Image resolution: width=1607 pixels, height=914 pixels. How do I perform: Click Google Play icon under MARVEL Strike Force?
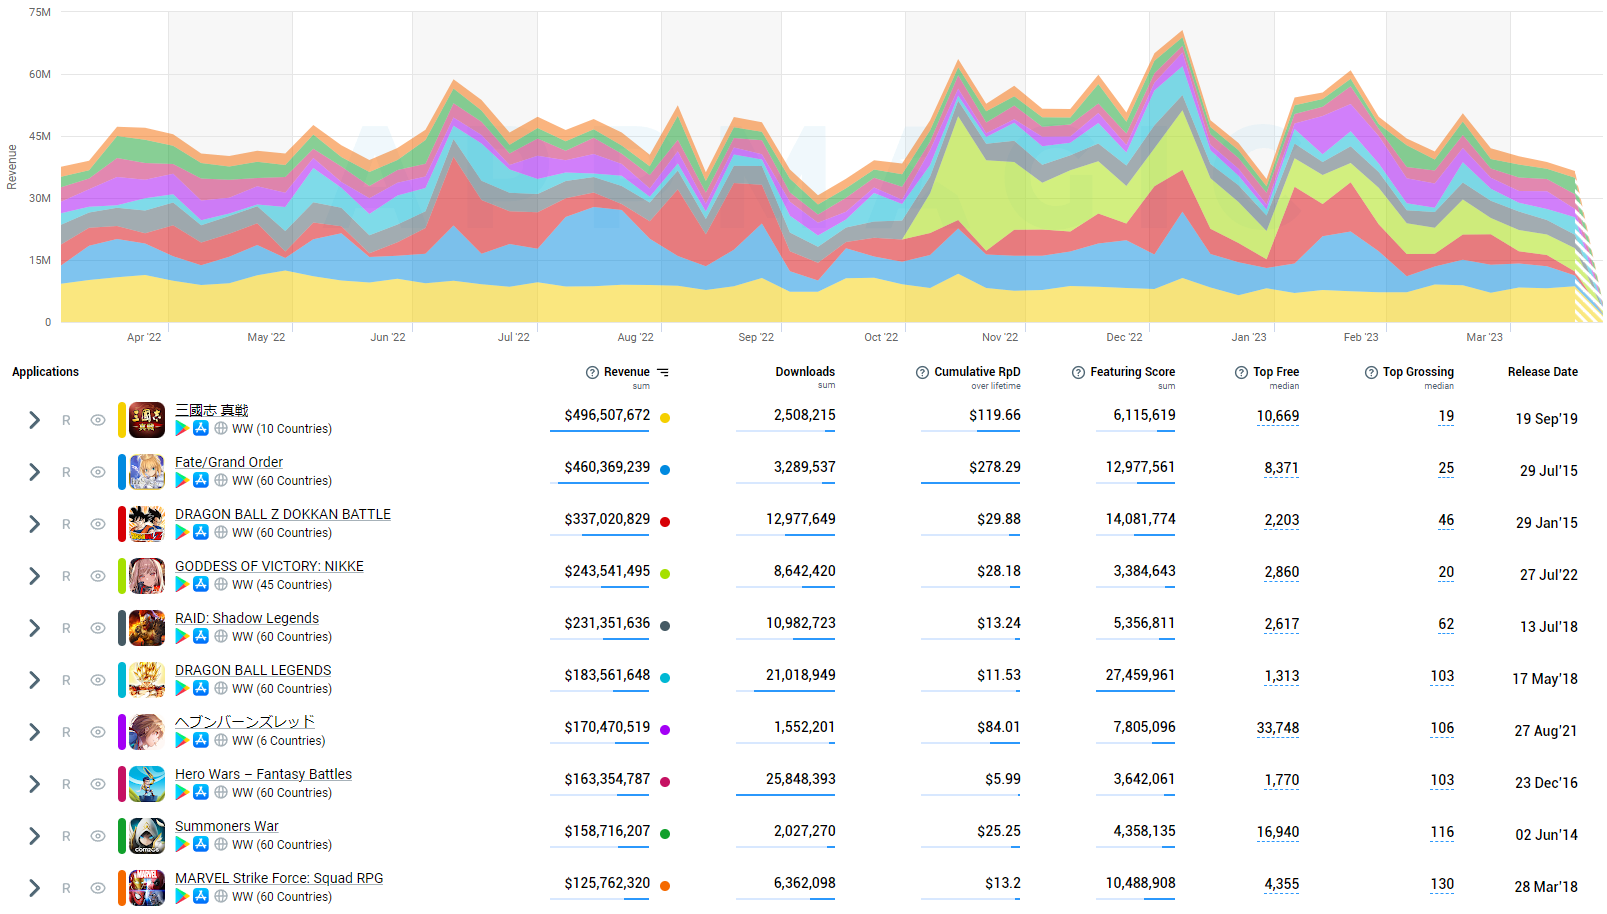click(x=182, y=896)
